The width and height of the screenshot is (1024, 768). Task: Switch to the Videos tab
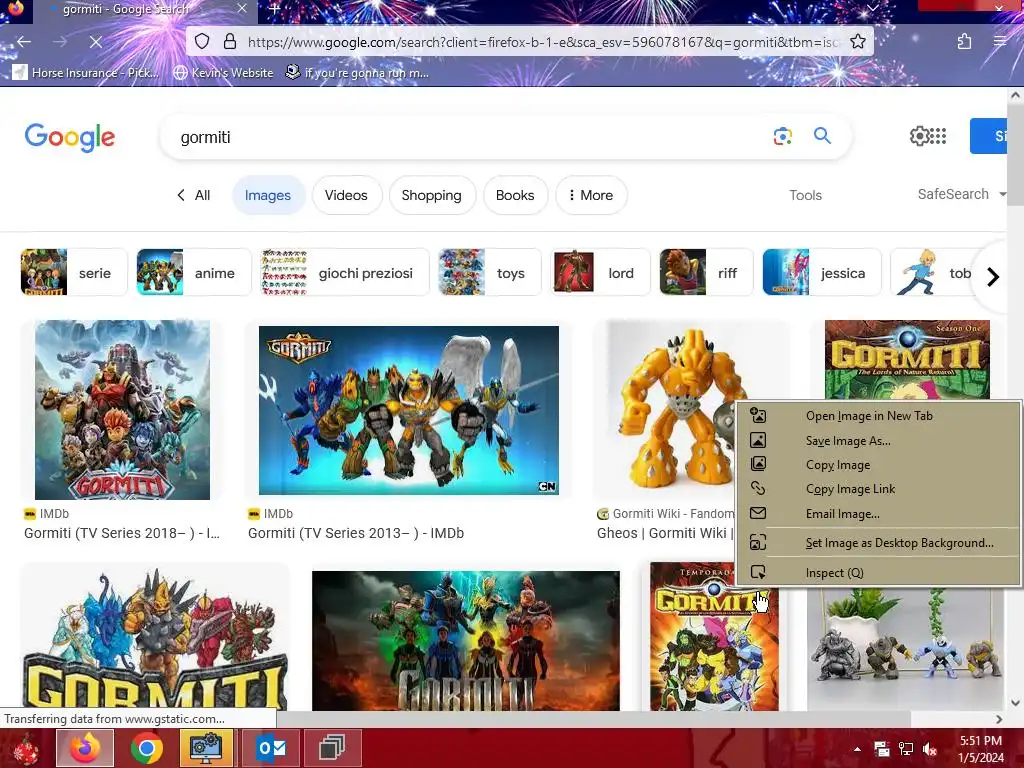coord(346,195)
